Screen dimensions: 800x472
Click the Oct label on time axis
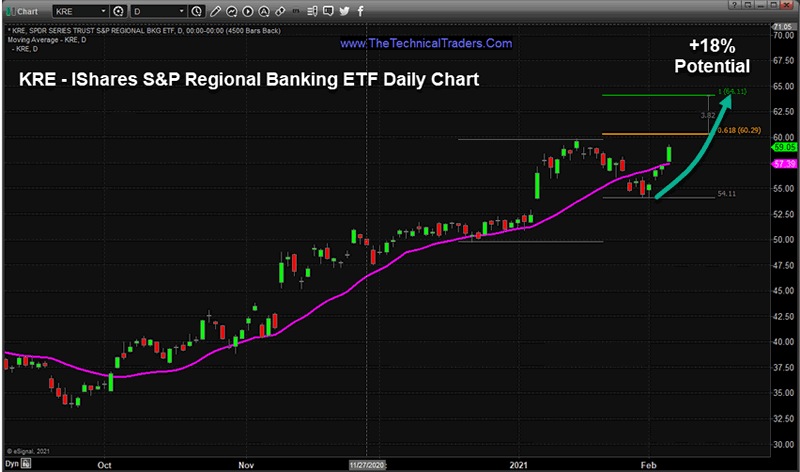[105, 465]
